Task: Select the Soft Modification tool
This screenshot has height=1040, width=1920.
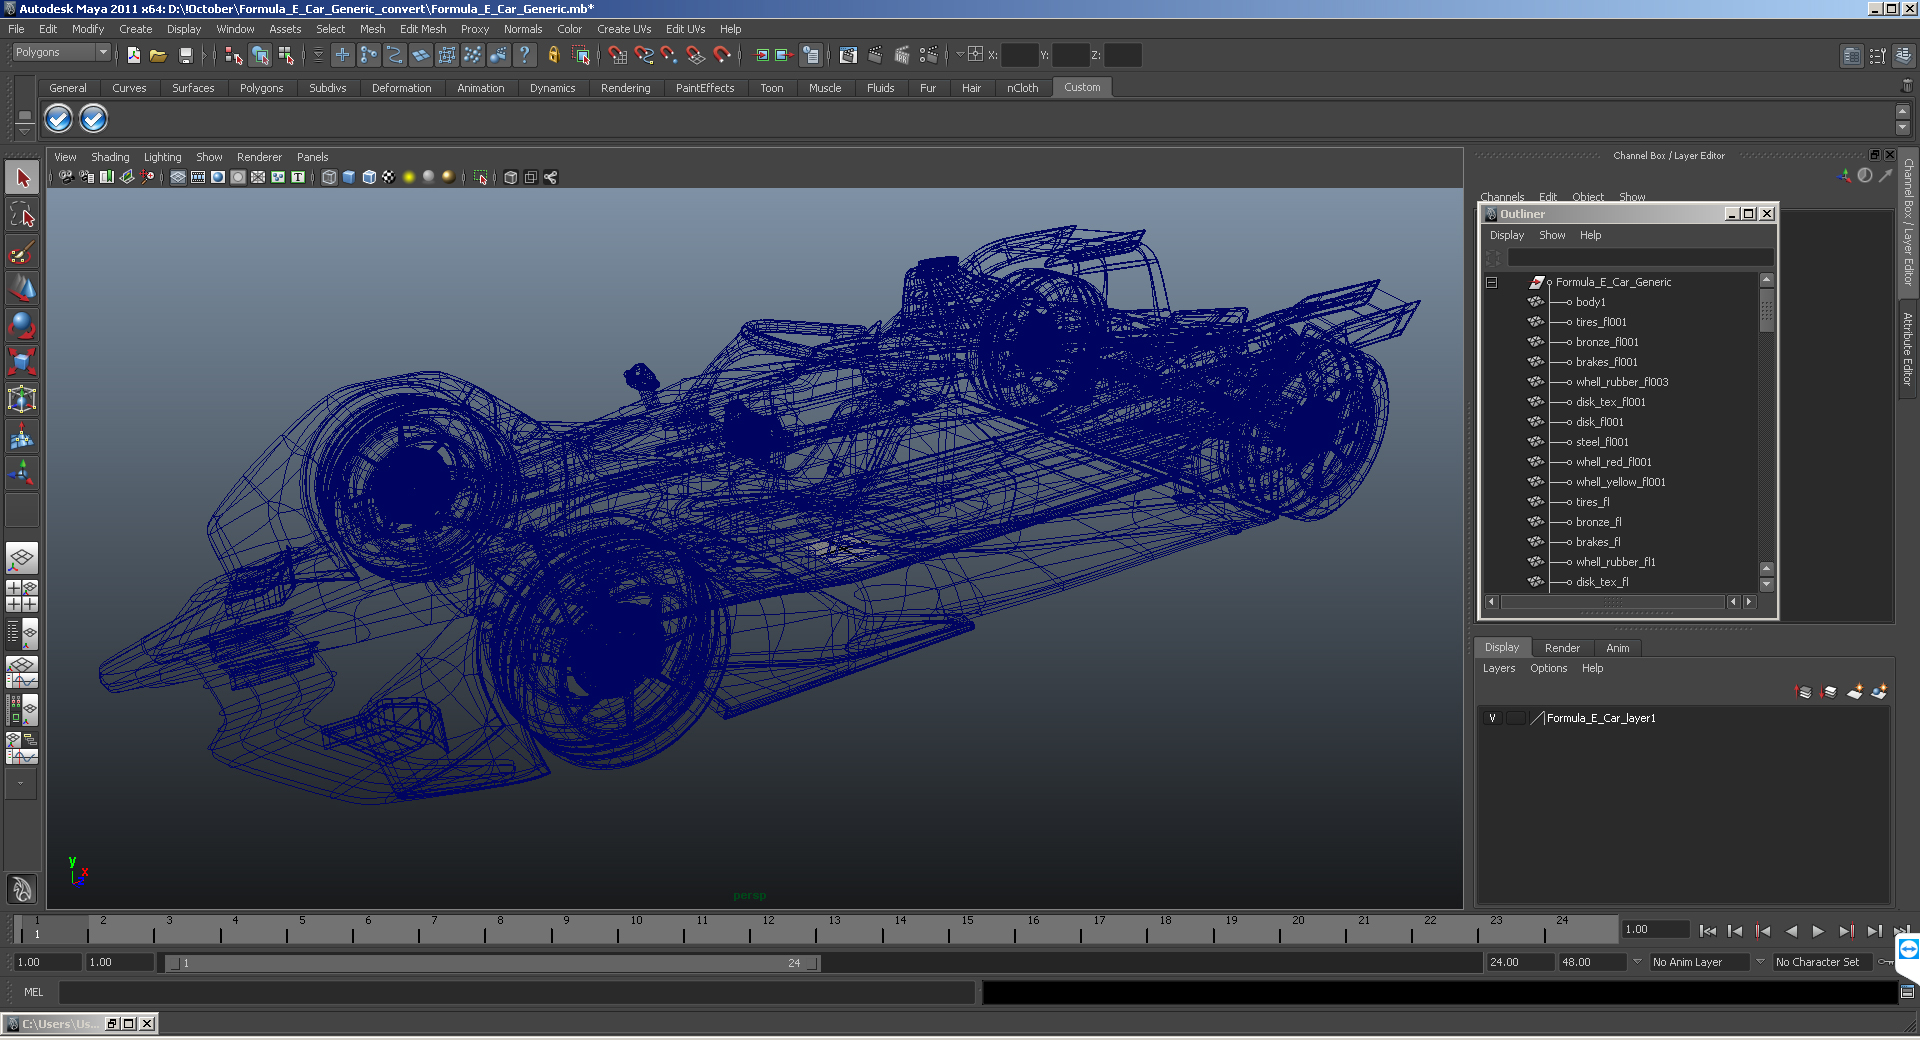Action: (22, 436)
